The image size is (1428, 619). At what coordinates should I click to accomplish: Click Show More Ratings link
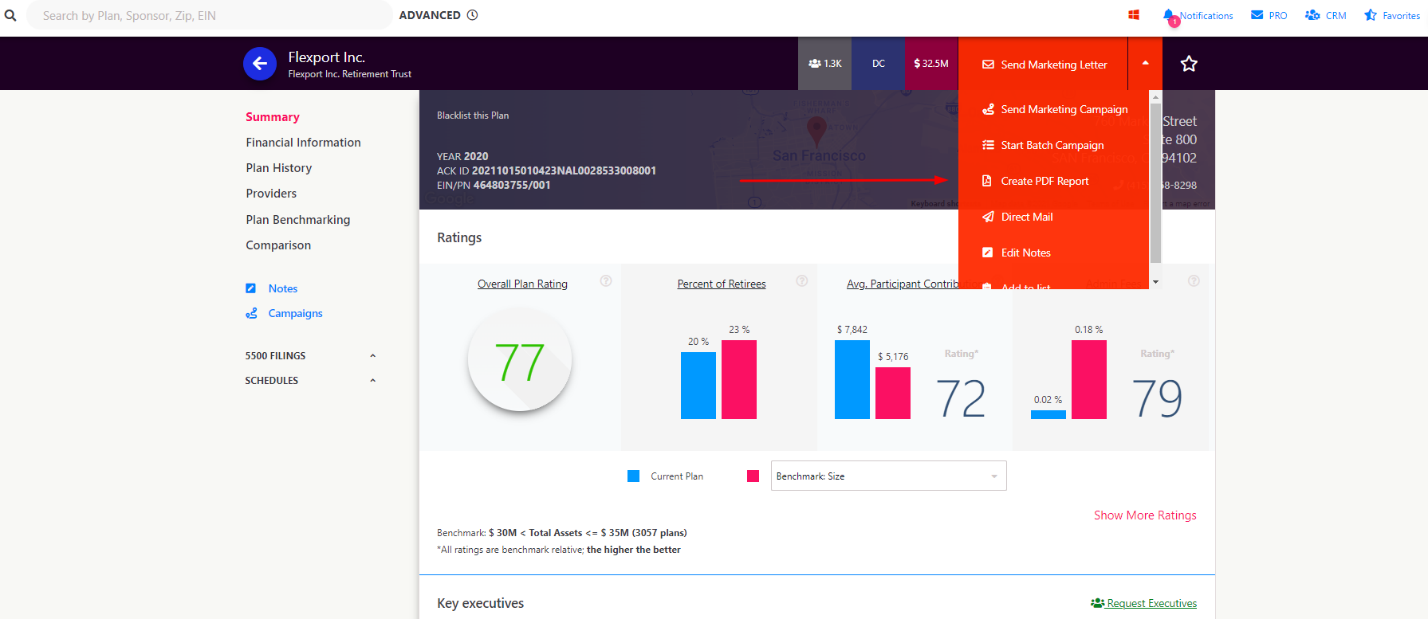click(1144, 515)
